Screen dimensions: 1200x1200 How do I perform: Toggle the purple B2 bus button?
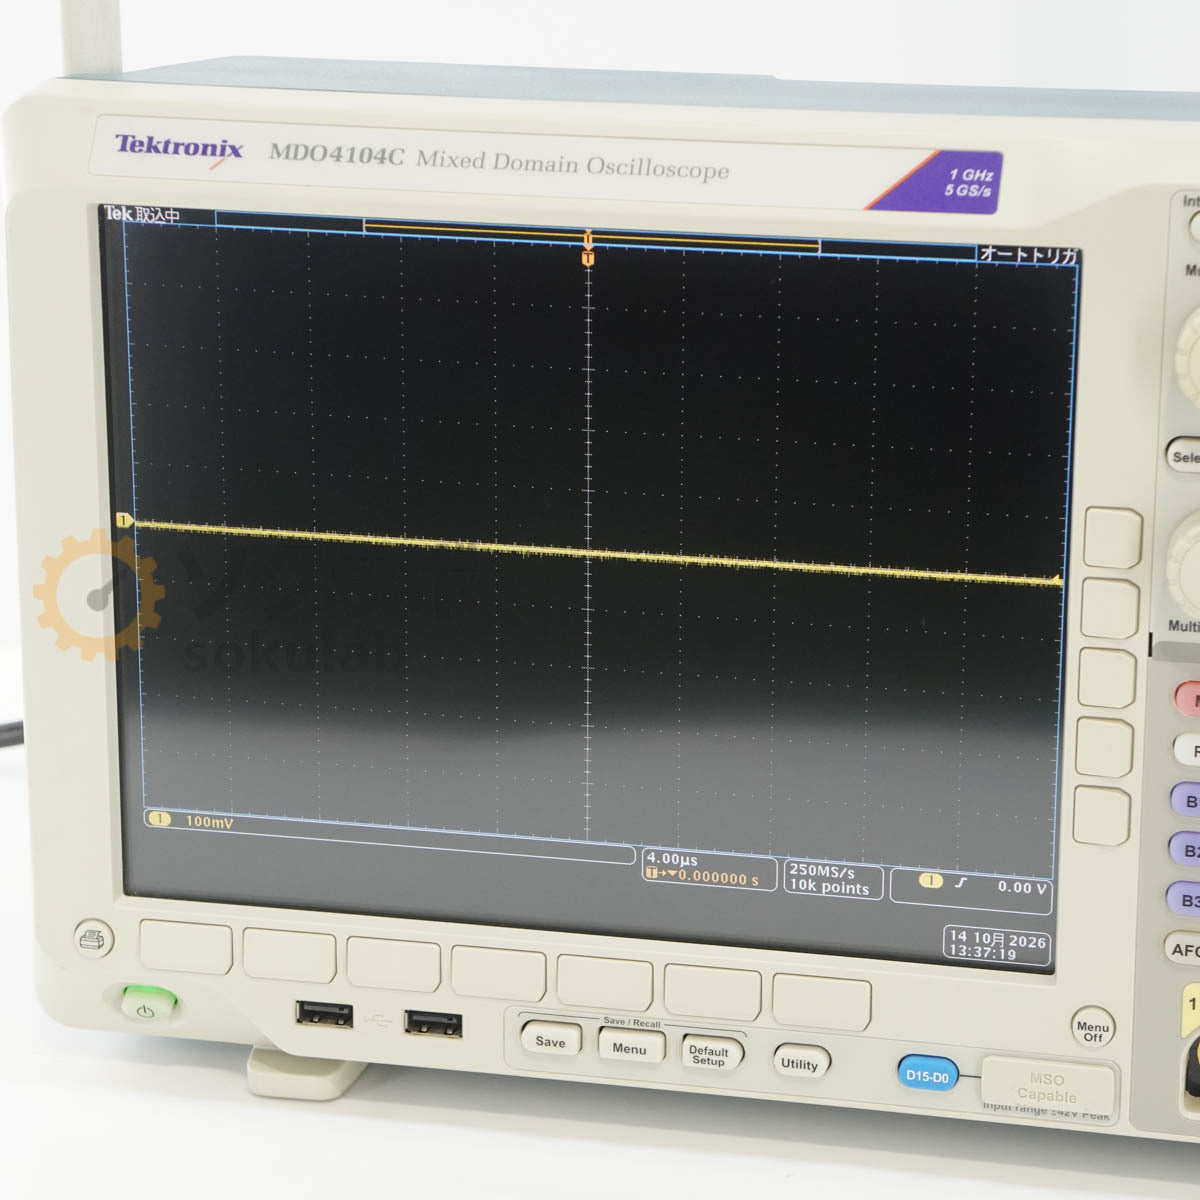pyautogui.click(x=1186, y=850)
